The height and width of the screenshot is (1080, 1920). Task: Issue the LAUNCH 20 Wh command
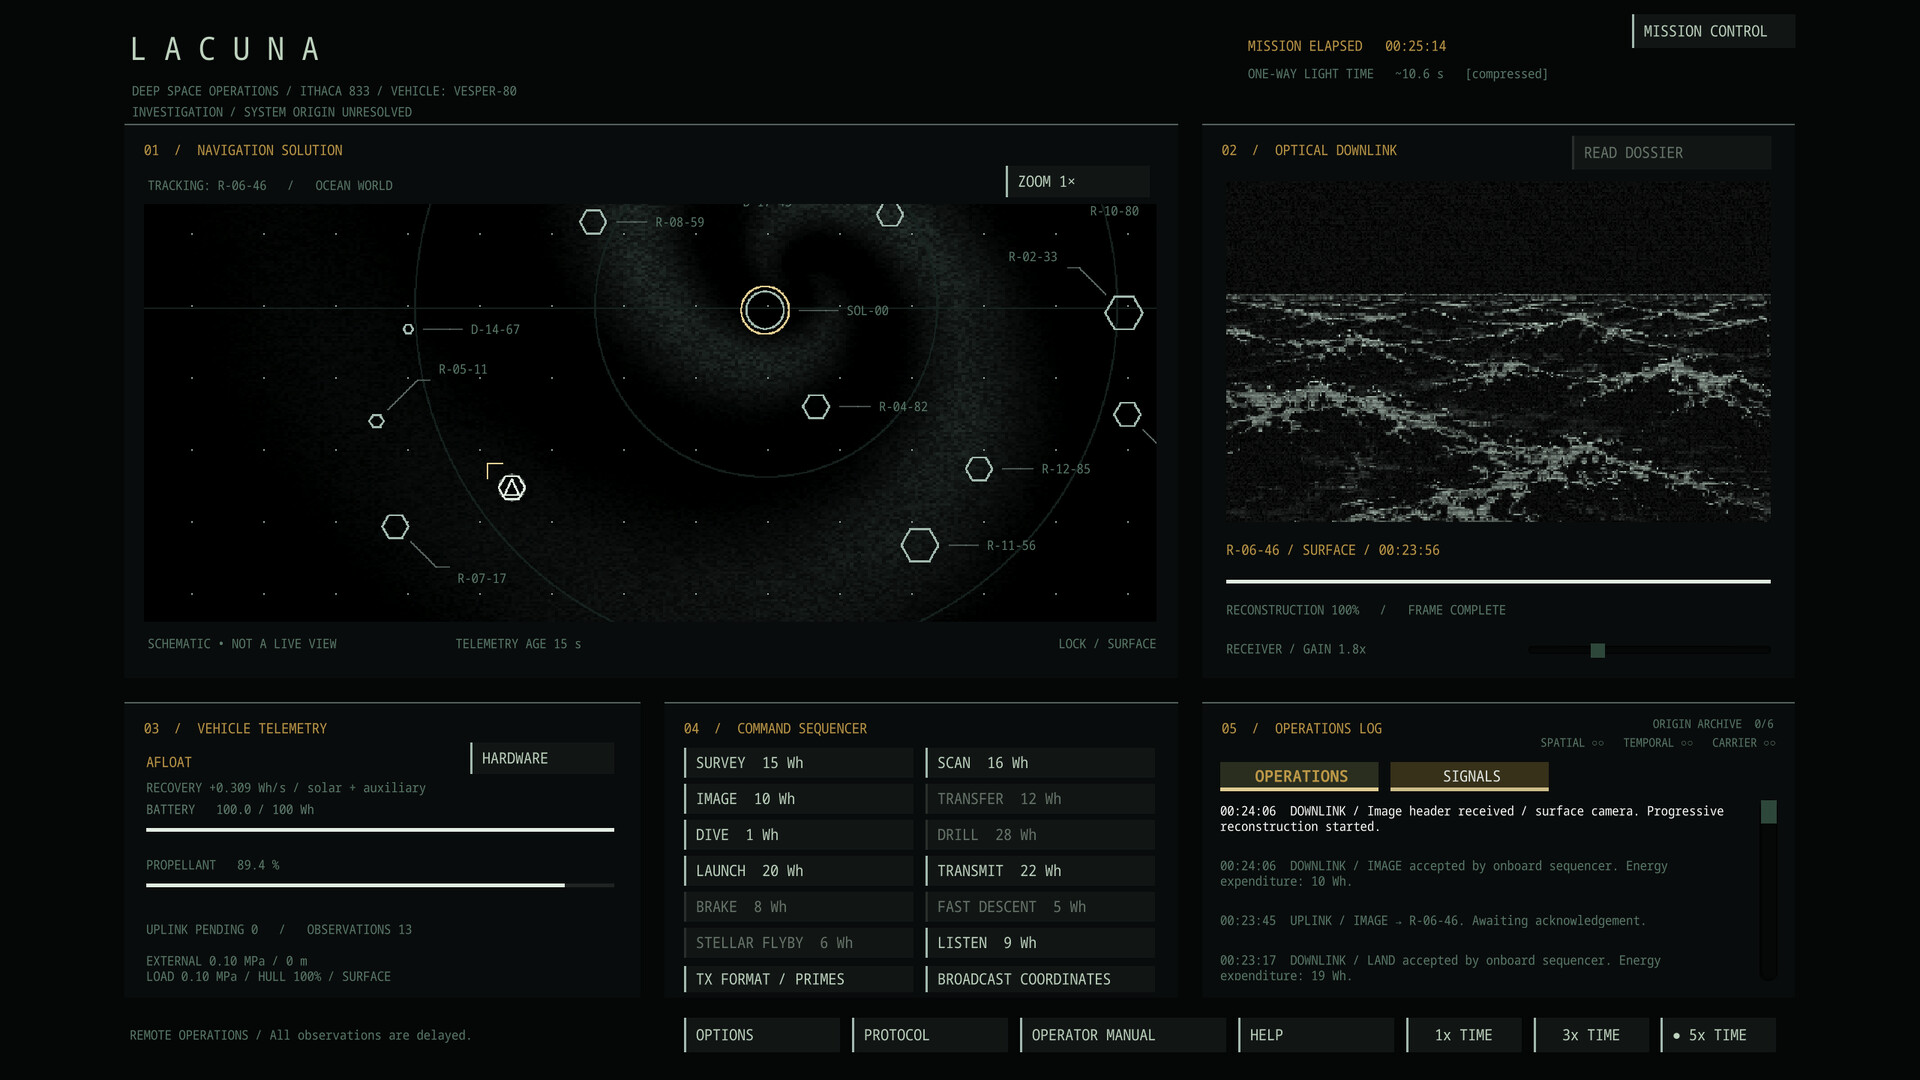(799, 871)
